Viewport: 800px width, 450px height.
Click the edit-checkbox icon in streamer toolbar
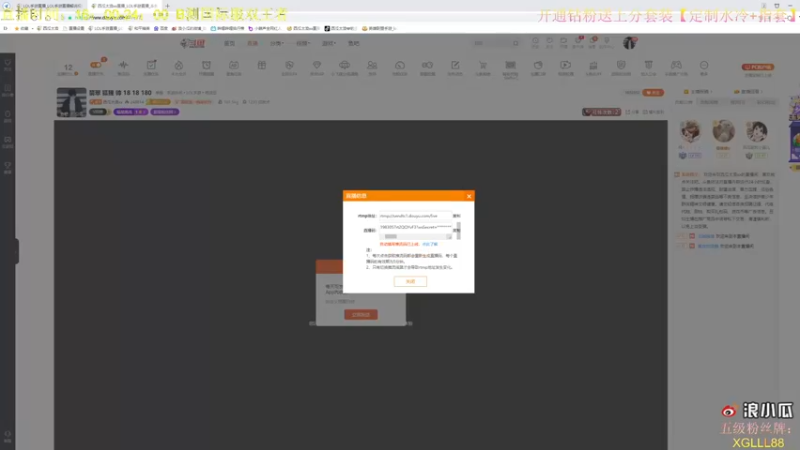click(x=151, y=67)
